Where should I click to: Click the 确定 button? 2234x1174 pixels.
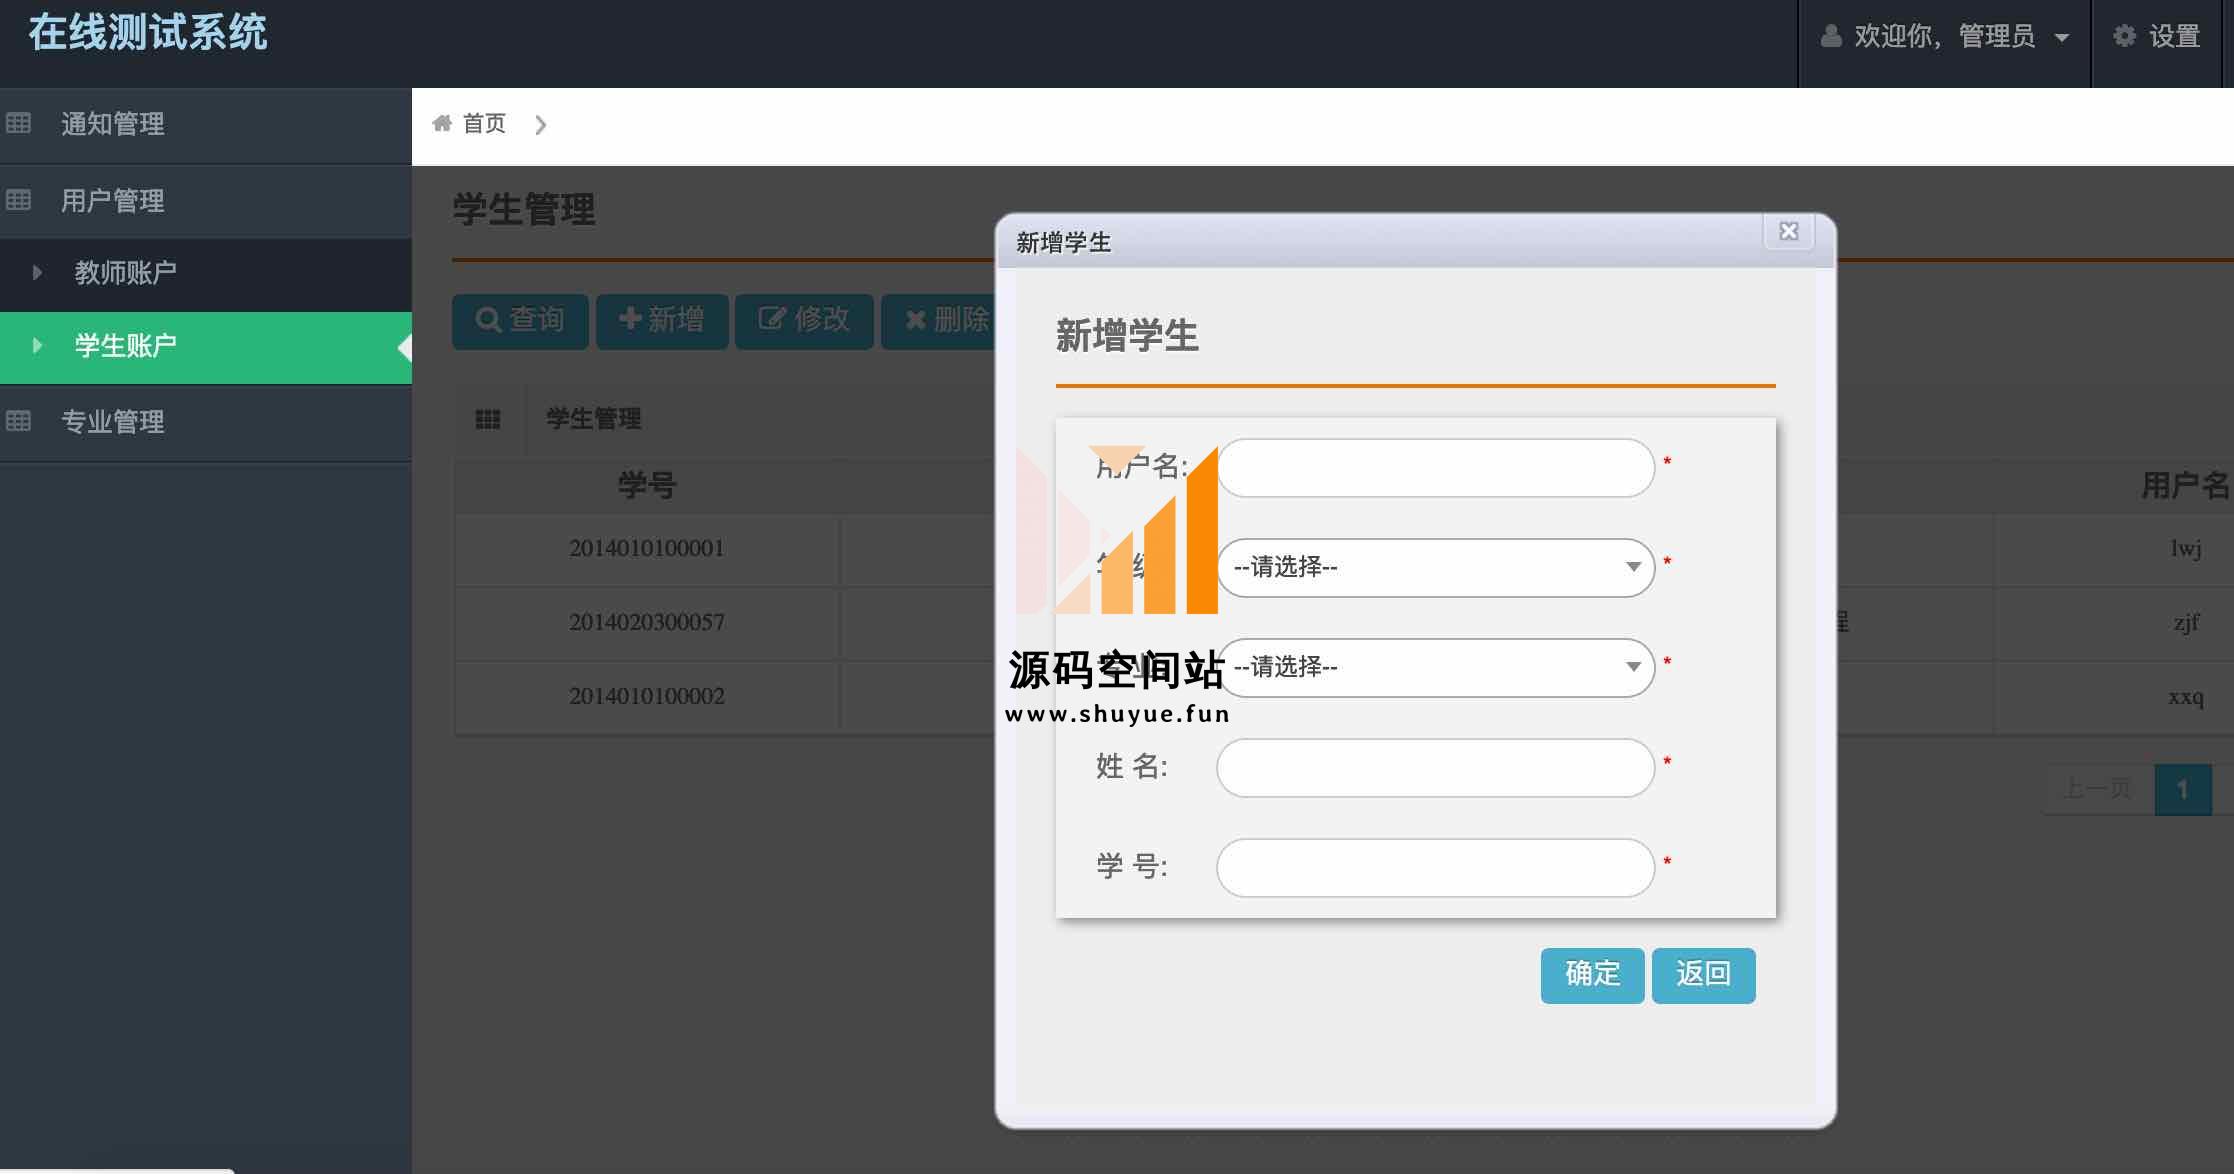click(1592, 975)
